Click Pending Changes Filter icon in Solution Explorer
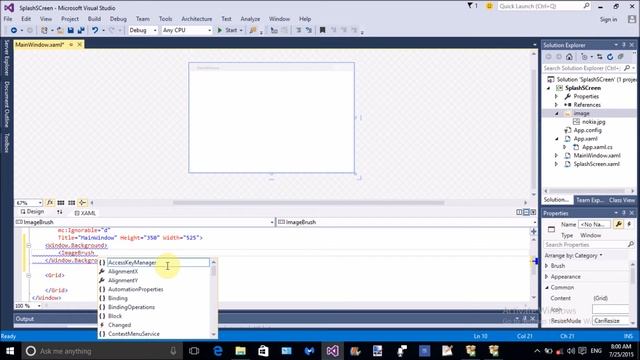 click(x=584, y=57)
